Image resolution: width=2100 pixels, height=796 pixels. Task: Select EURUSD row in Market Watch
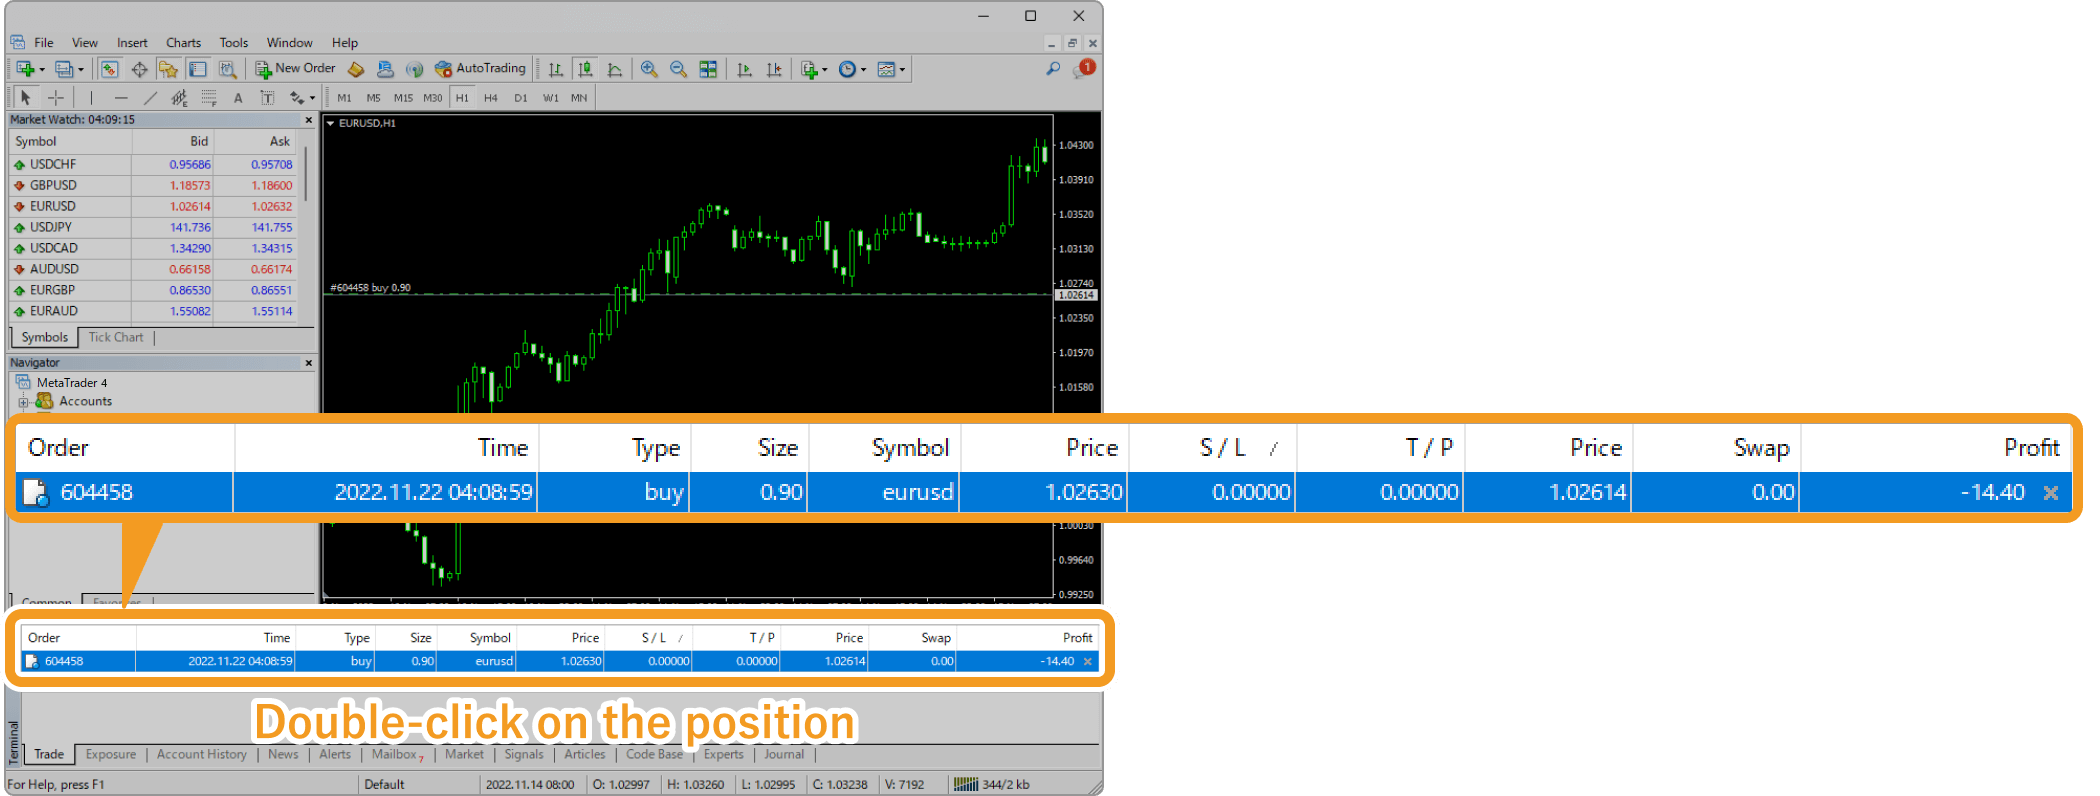pos(153,206)
